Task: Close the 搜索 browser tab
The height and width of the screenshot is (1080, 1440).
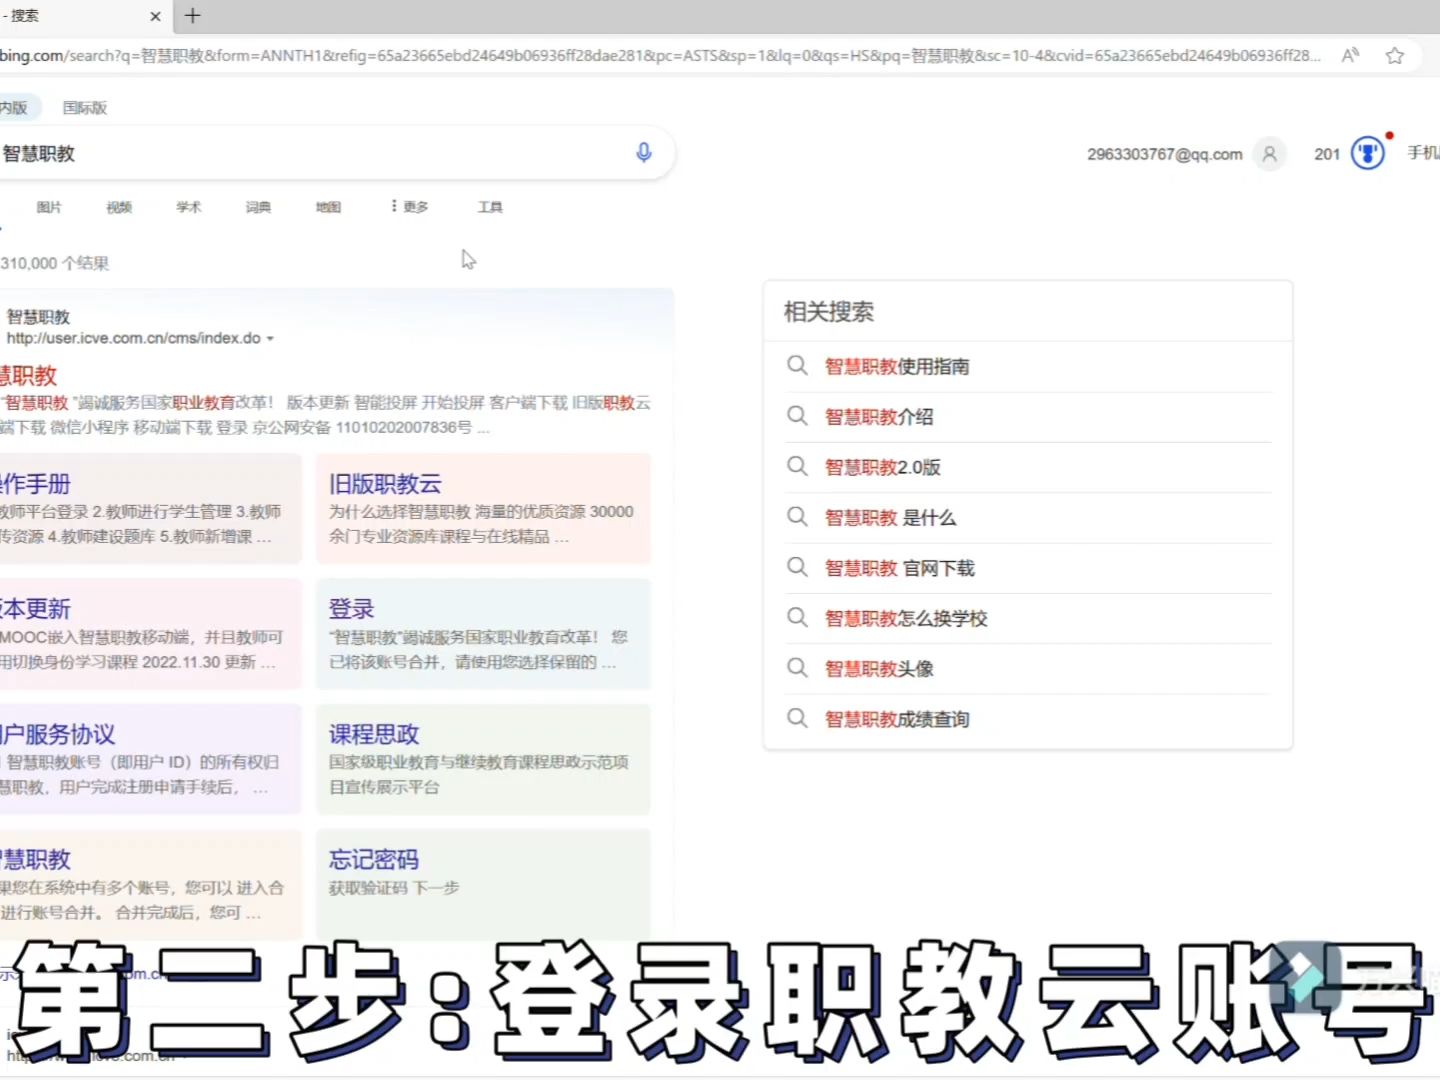Action: pos(155,16)
